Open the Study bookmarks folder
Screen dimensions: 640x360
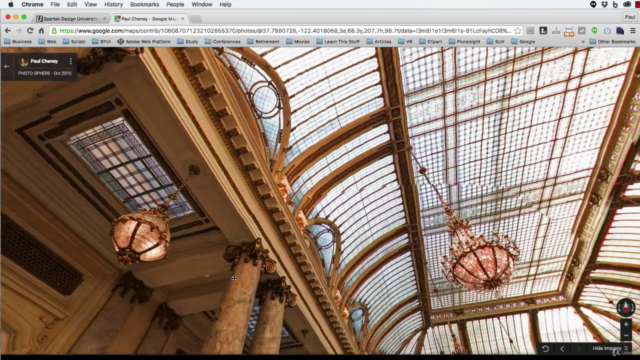(x=187, y=42)
